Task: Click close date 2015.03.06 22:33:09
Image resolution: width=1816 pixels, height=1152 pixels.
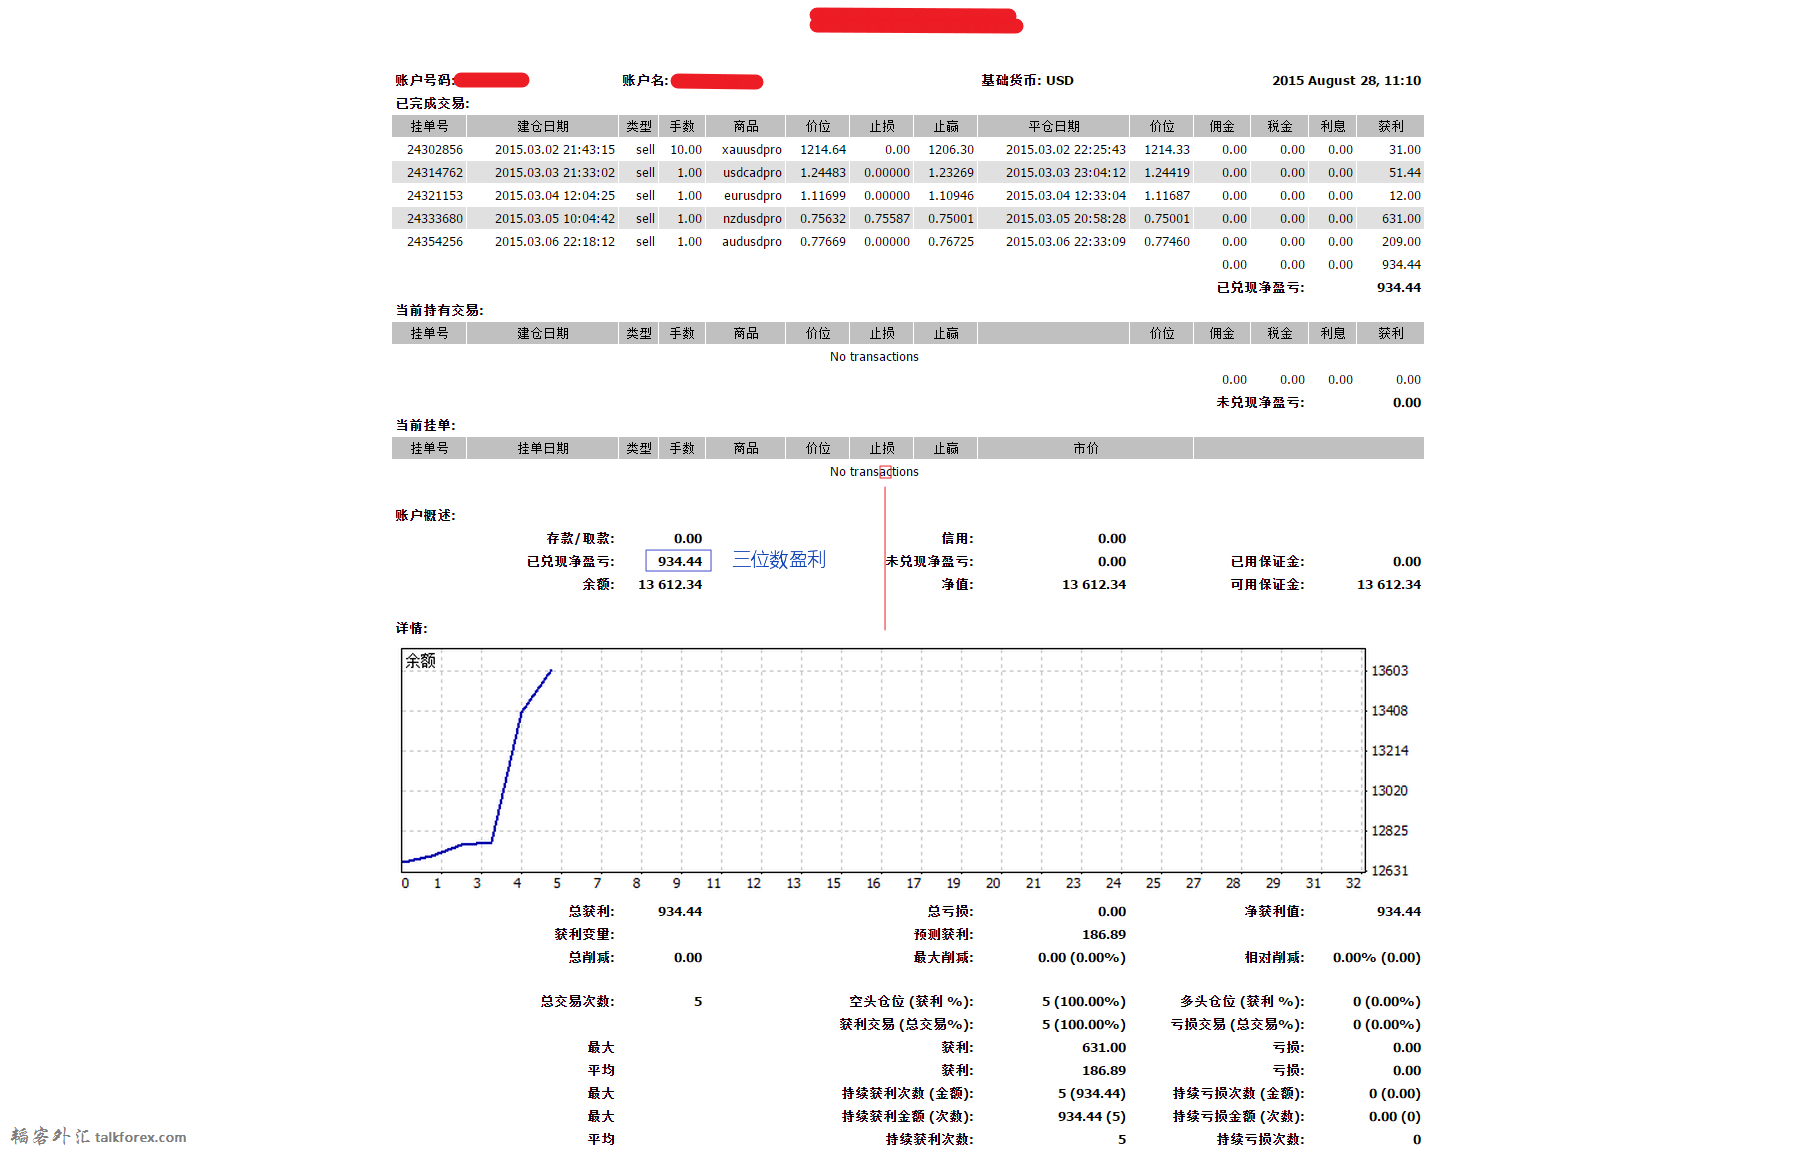Action: [x=1066, y=242]
